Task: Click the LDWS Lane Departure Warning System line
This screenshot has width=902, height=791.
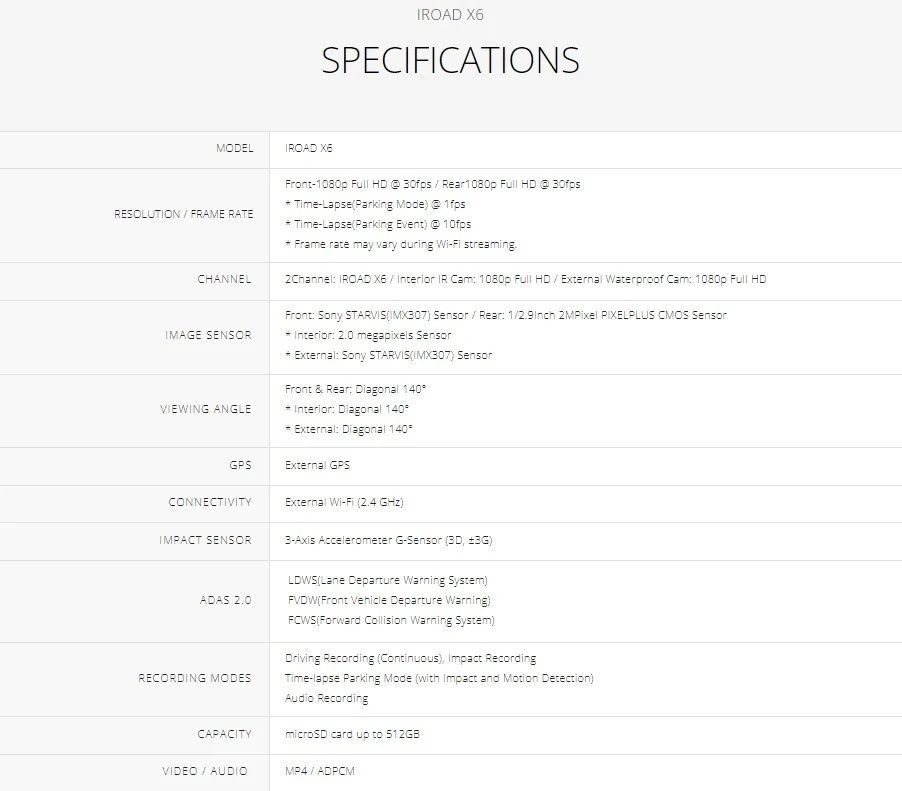Action: click(387, 580)
